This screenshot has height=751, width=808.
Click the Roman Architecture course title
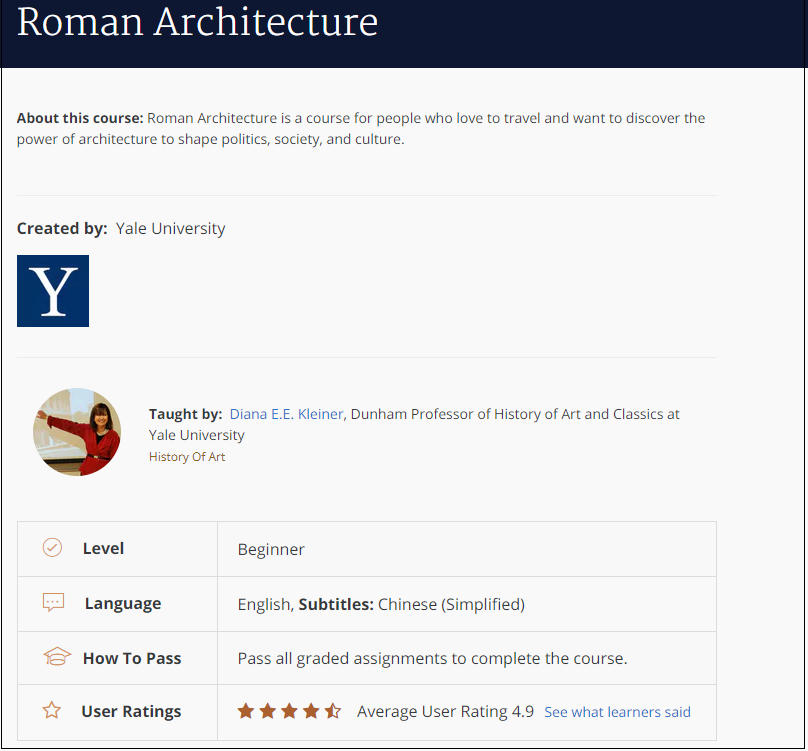click(x=197, y=22)
